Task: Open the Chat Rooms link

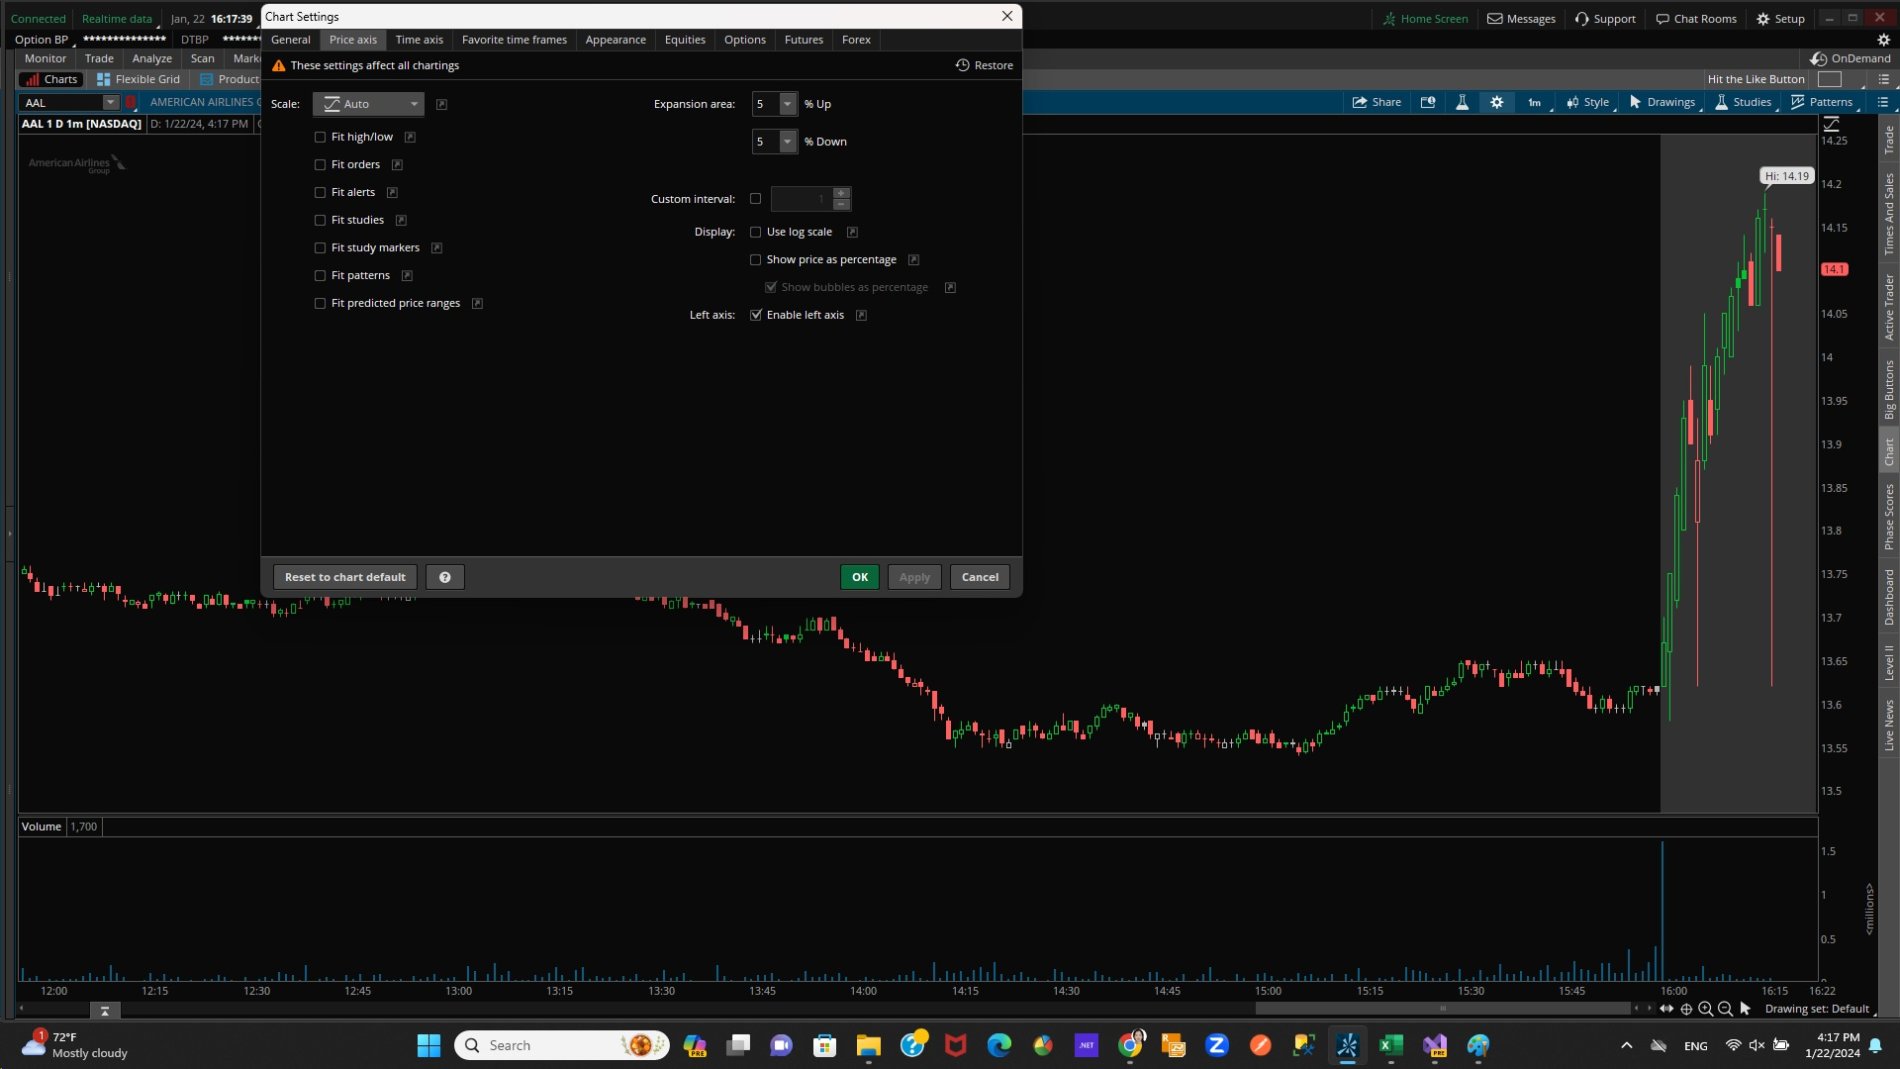Action: pos(1696,18)
